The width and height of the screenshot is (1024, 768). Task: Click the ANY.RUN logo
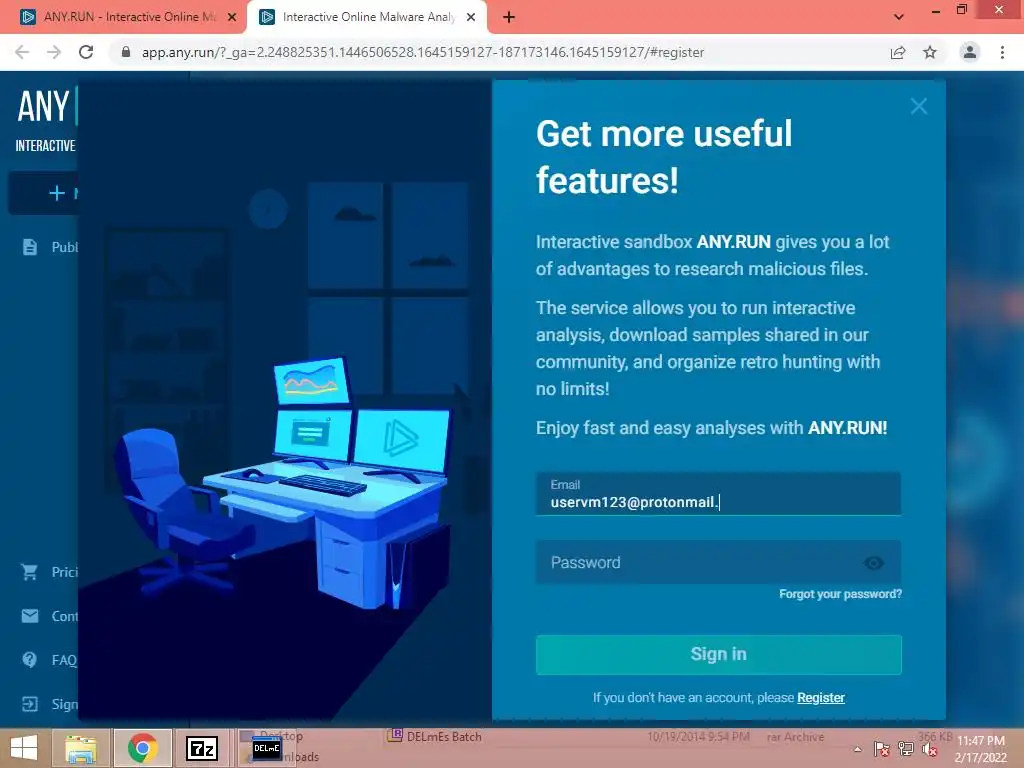click(x=46, y=106)
